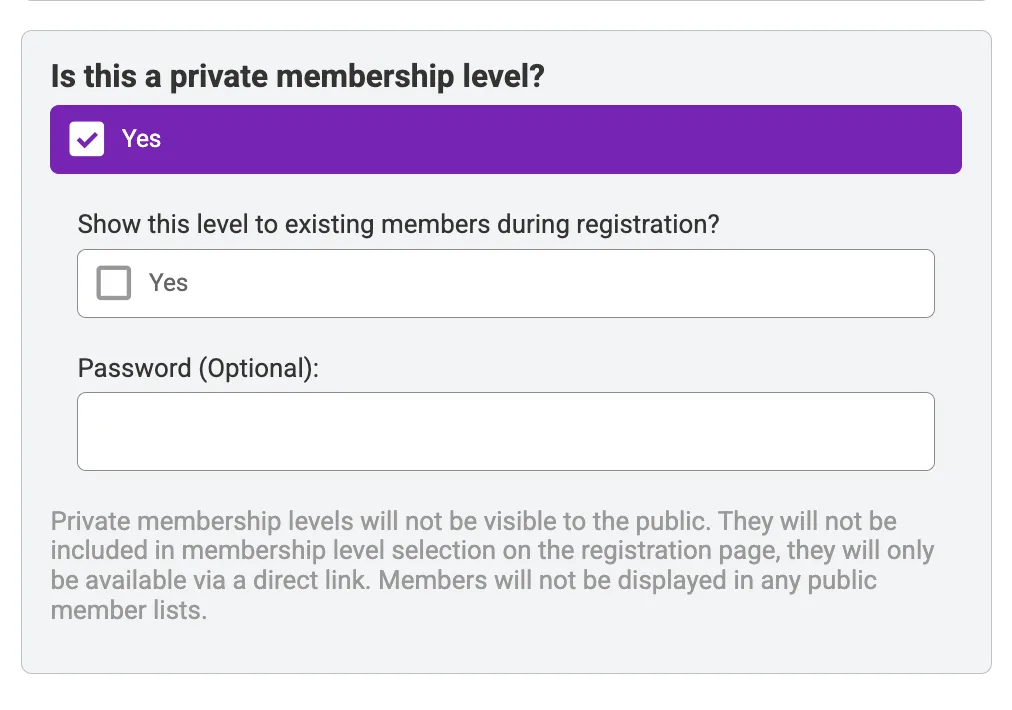Click "Yes" label beside the unchecked box
Image resolution: width=1012 pixels, height=710 pixels.
coord(168,283)
